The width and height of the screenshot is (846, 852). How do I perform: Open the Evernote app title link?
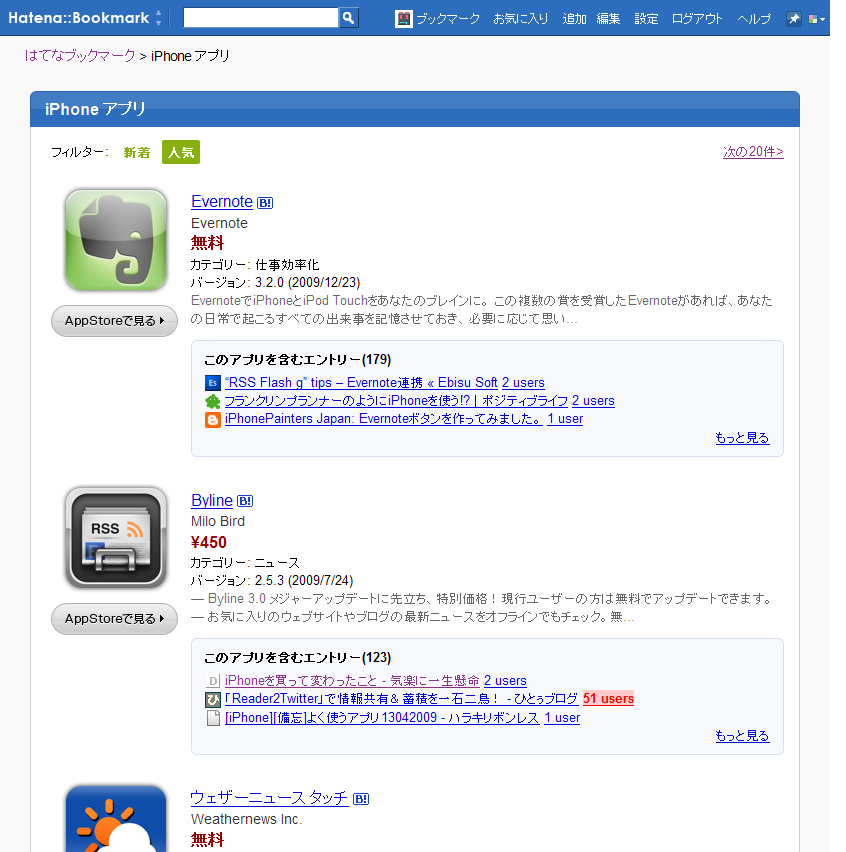point(222,202)
